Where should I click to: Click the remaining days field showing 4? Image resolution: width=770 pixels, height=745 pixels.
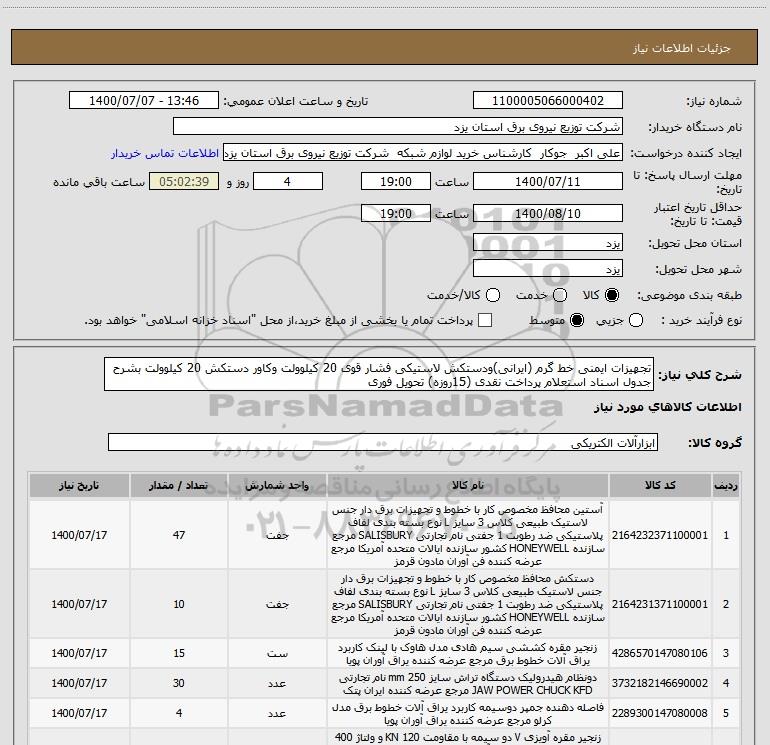[288, 181]
